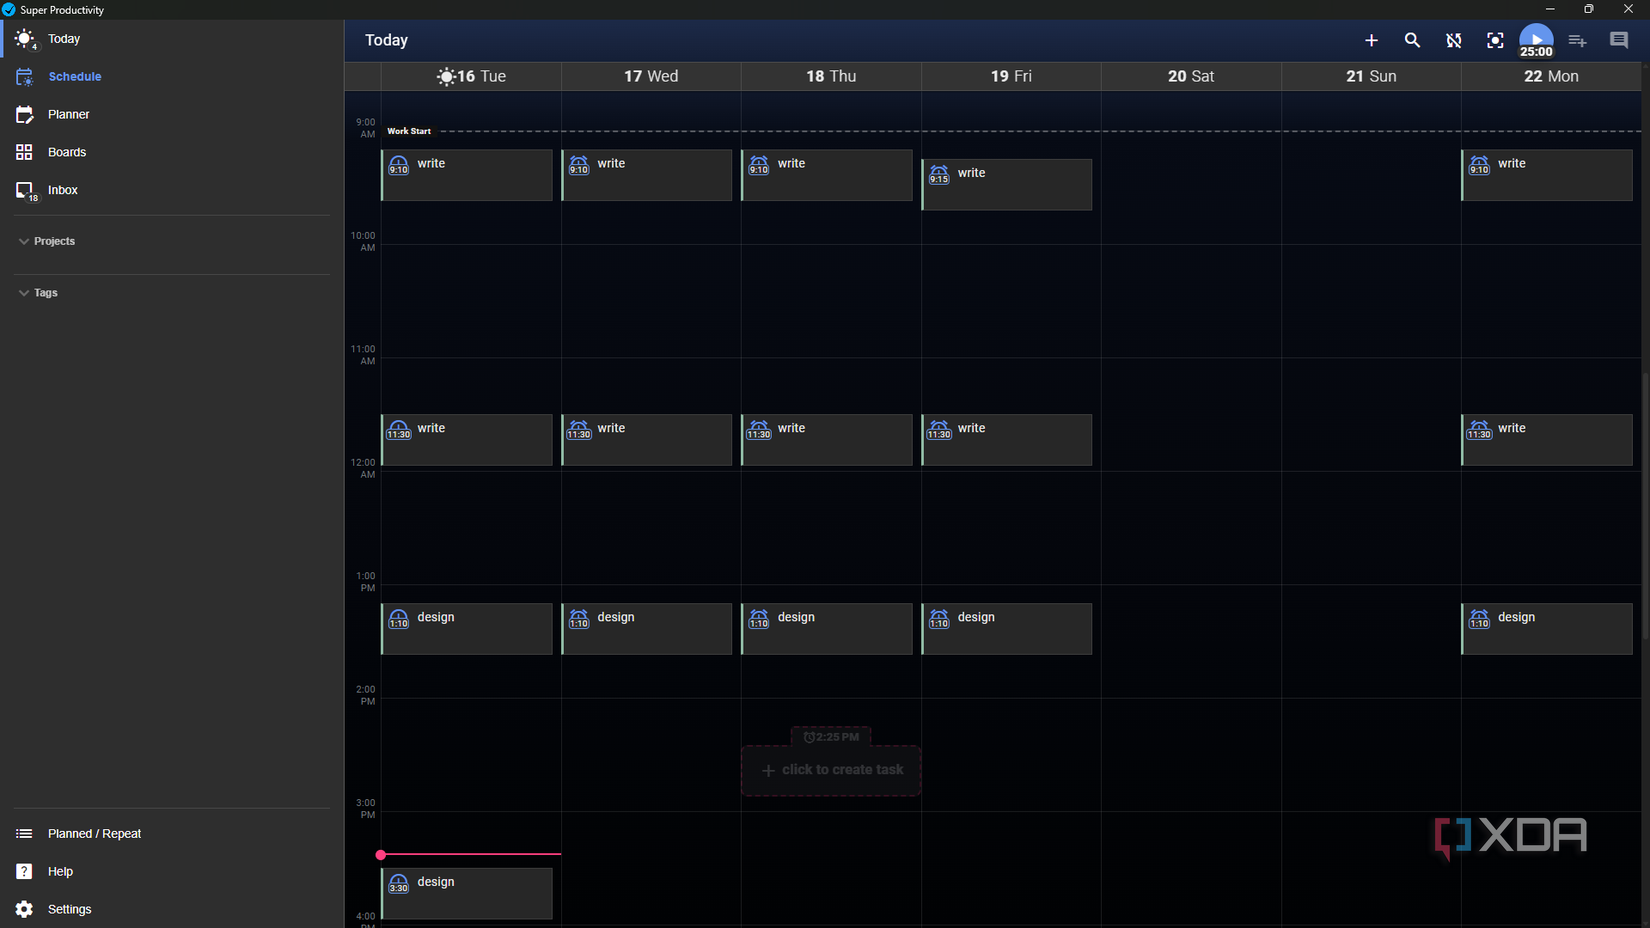This screenshot has height=928, width=1650.
Task: Click to create task at 2:25 PM
Action: pyautogui.click(x=831, y=770)
